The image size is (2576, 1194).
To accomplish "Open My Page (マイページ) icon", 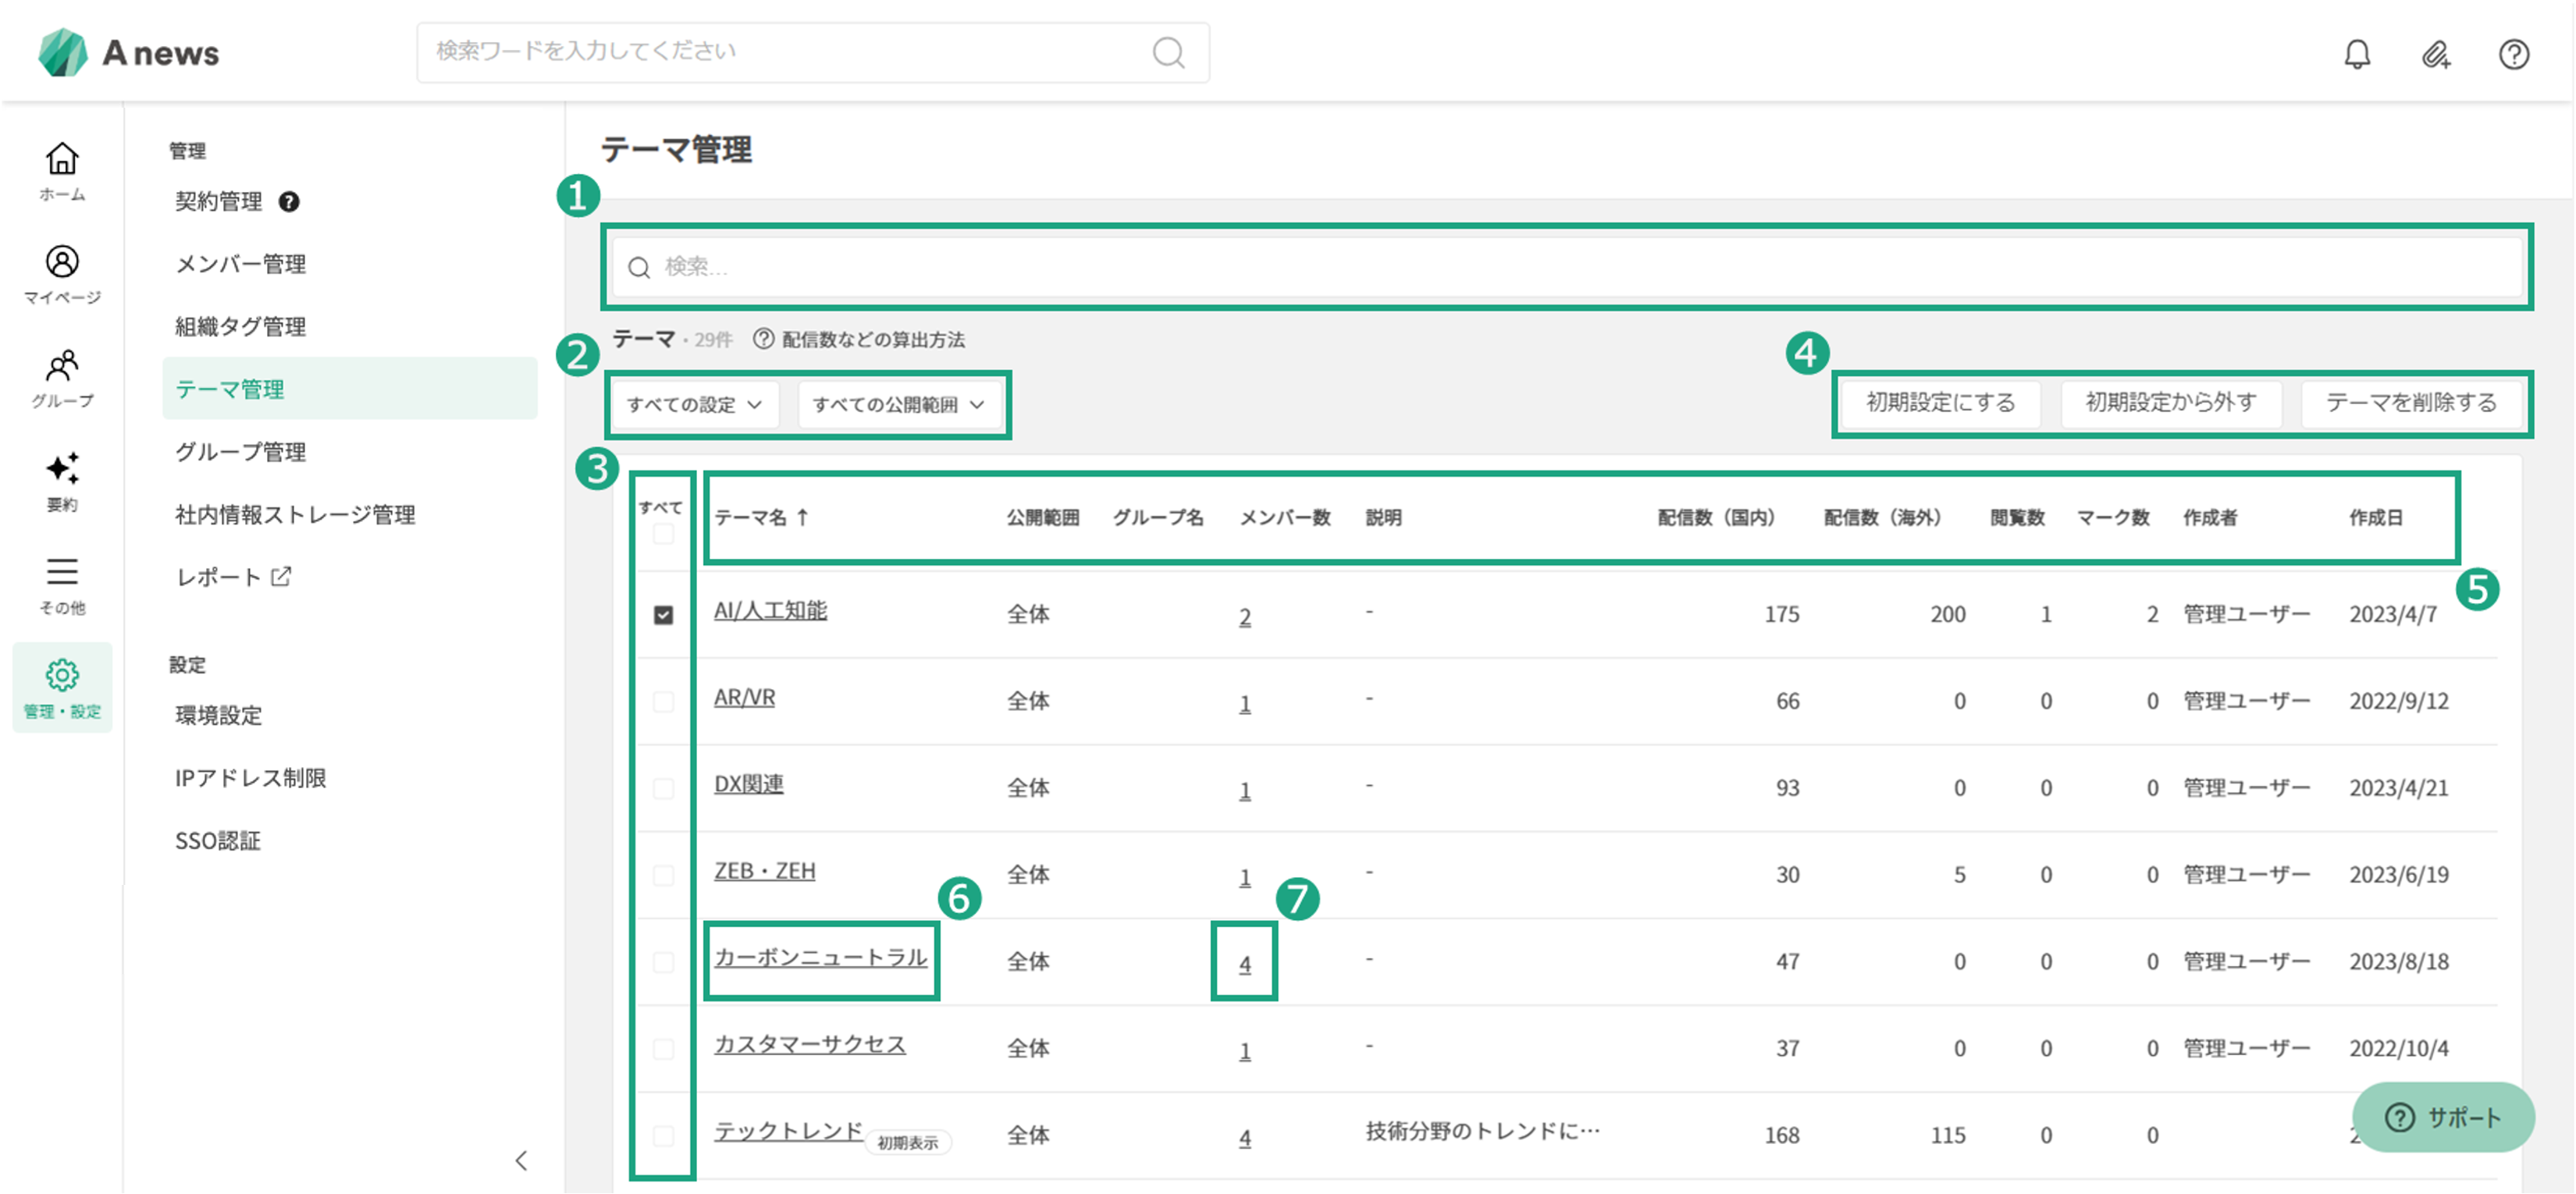I will 62,274.
